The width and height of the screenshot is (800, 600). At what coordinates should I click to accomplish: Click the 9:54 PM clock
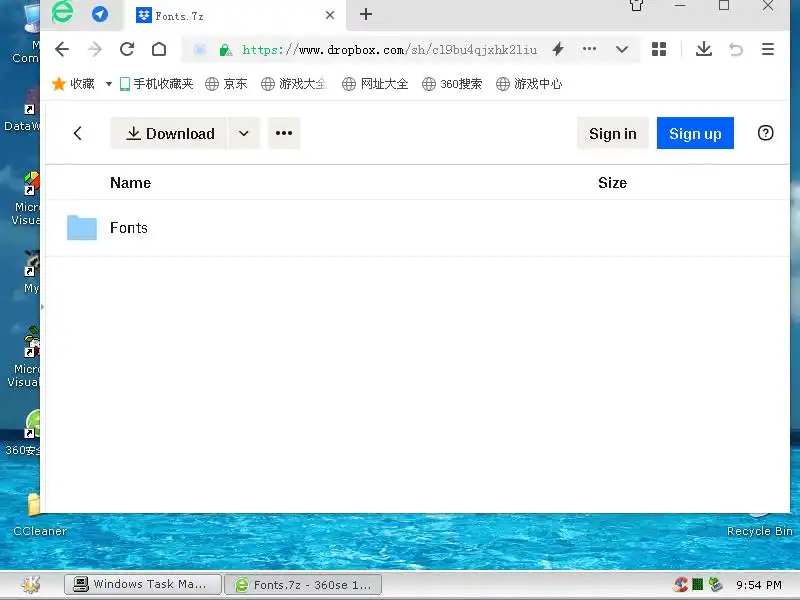(759, 585)
